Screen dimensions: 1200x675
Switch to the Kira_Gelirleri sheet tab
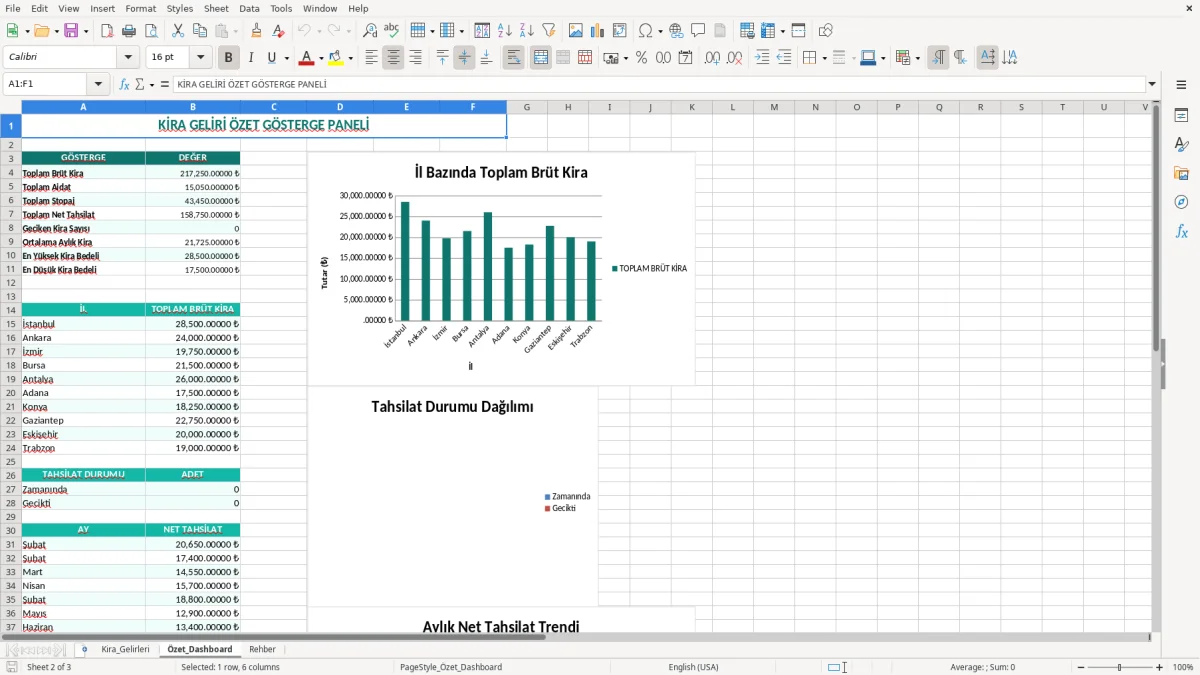[125, 649]
